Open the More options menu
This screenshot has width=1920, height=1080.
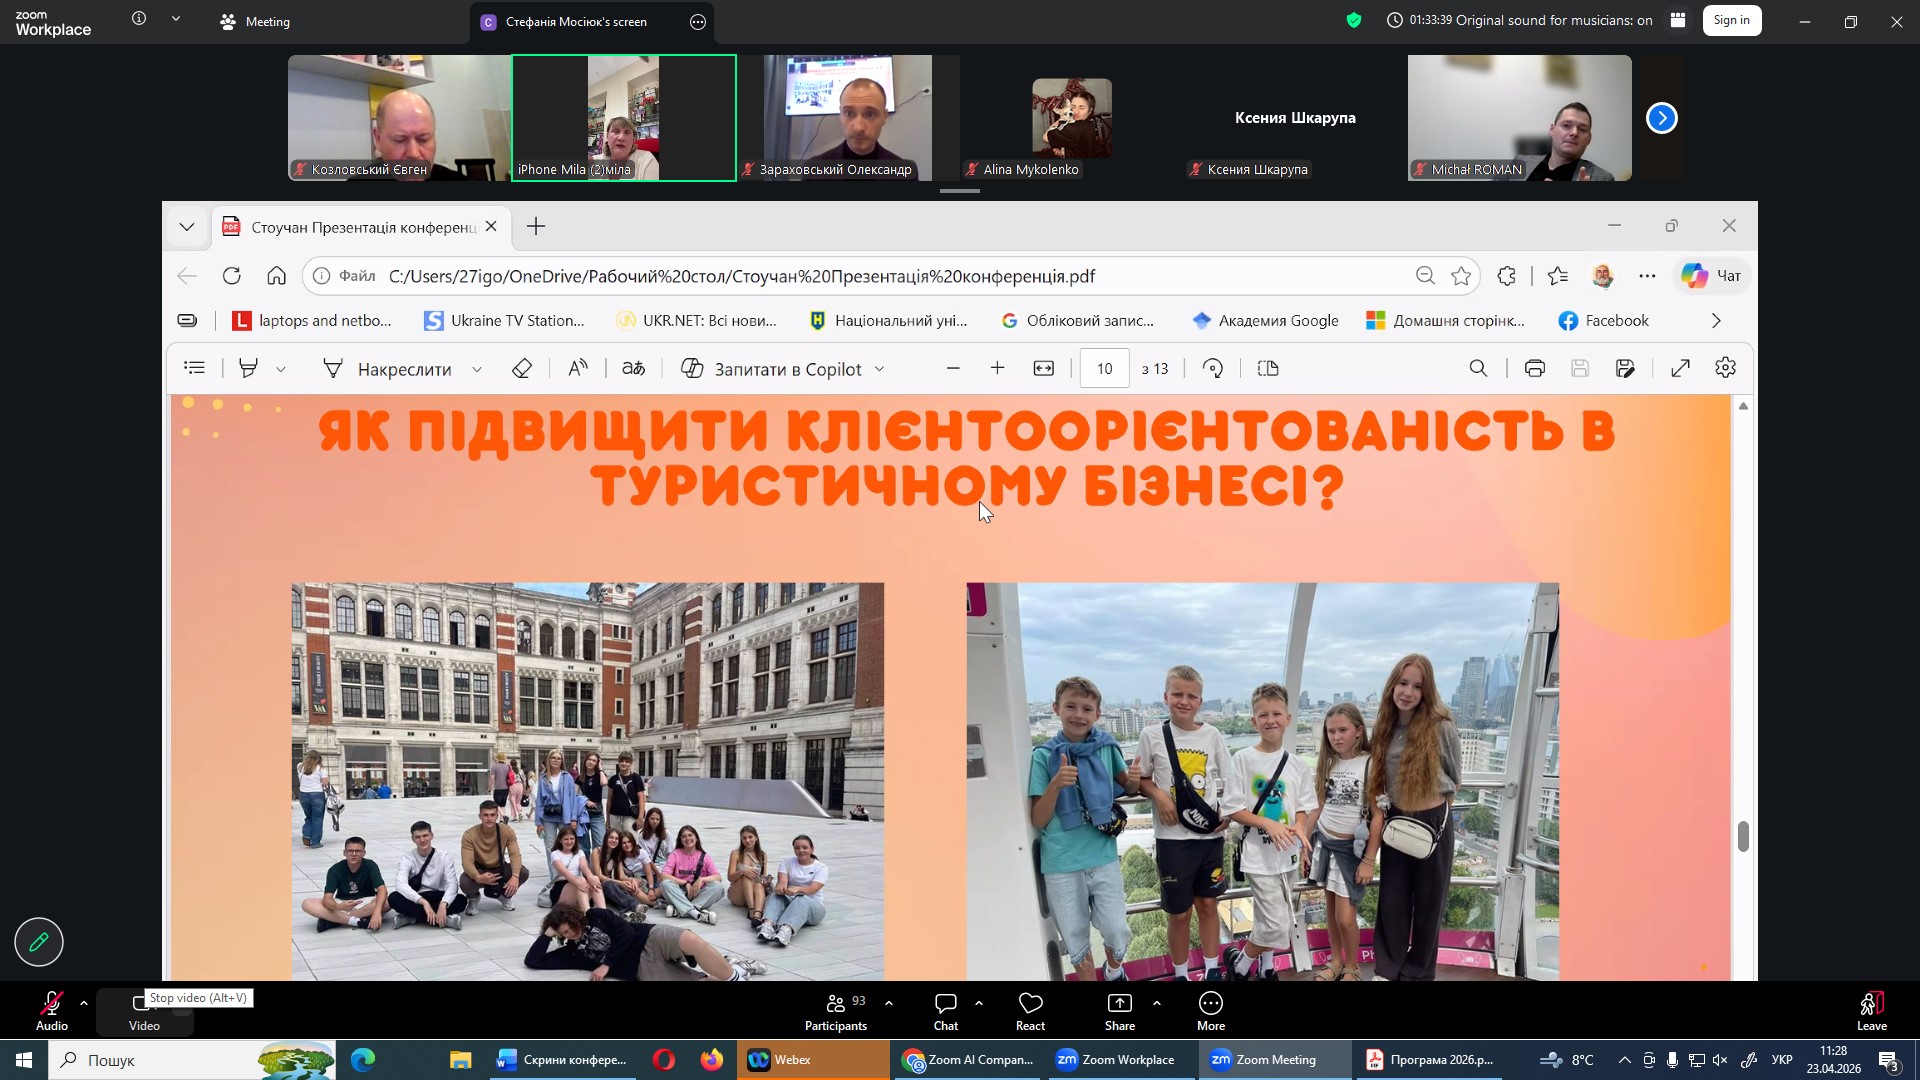[x=1210, y=1010]
